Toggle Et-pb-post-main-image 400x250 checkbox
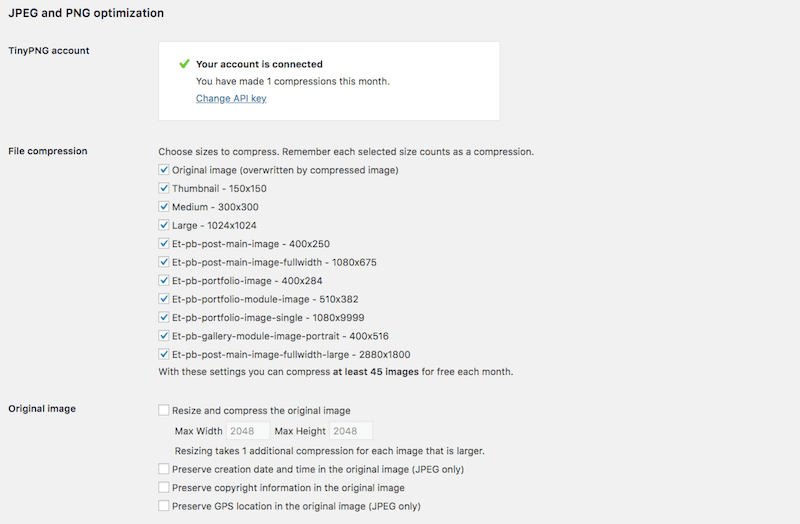 pos(164,243)
